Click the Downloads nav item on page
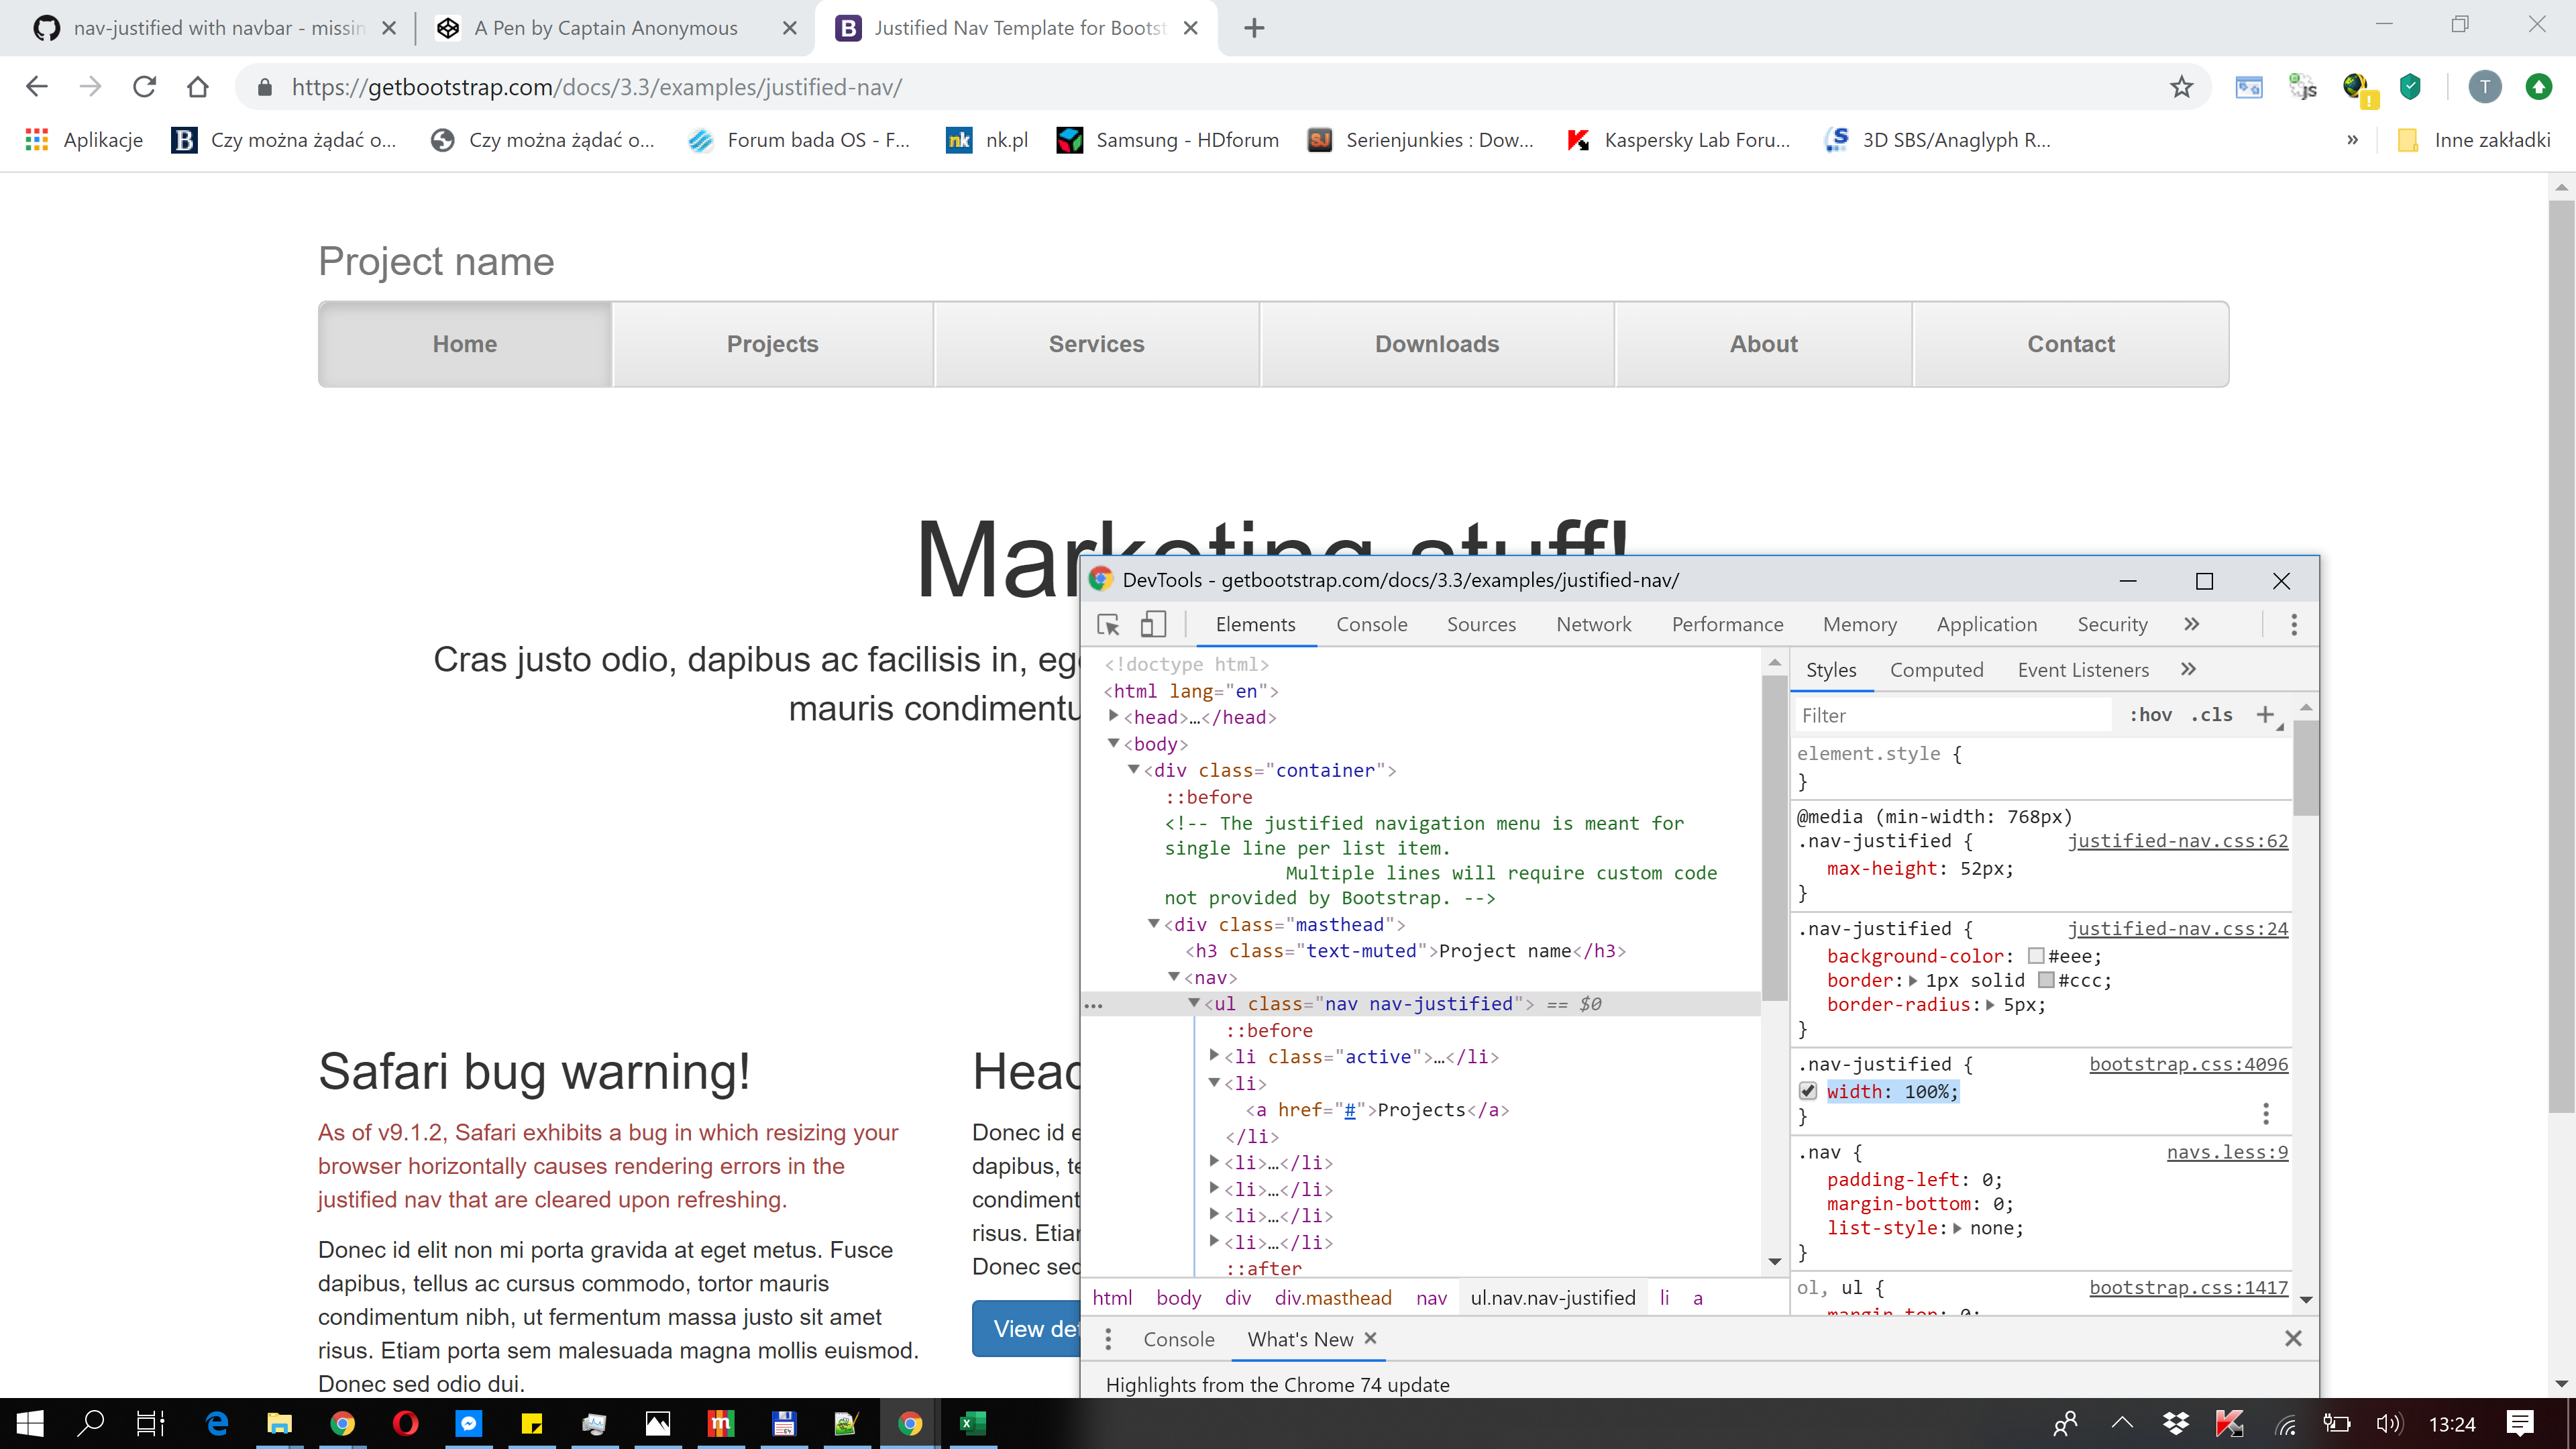The image size is (2576, 1449). click(1436, 344)
